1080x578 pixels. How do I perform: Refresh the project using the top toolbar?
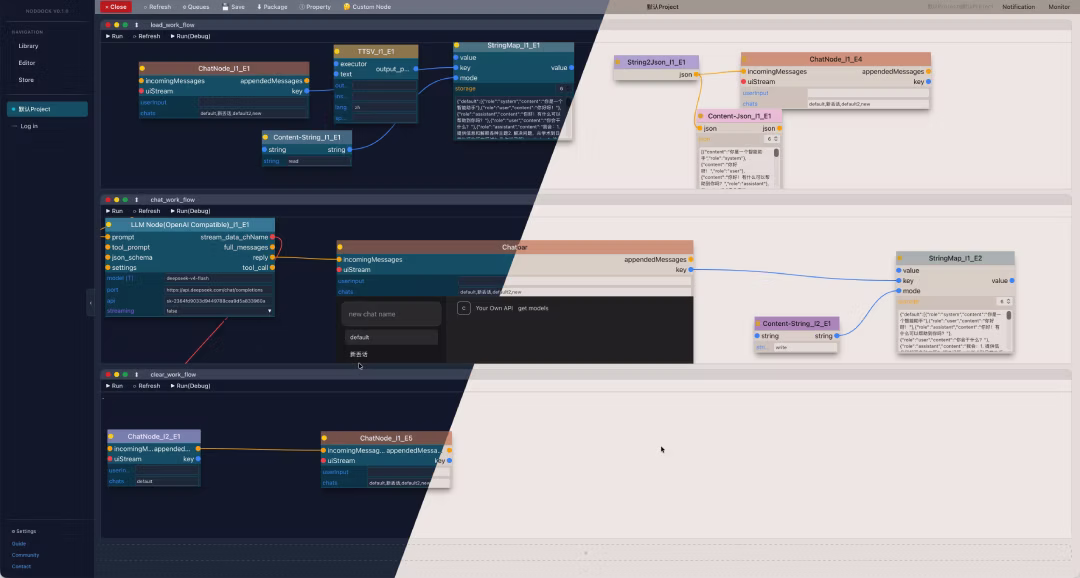click(x=157, y=7)
